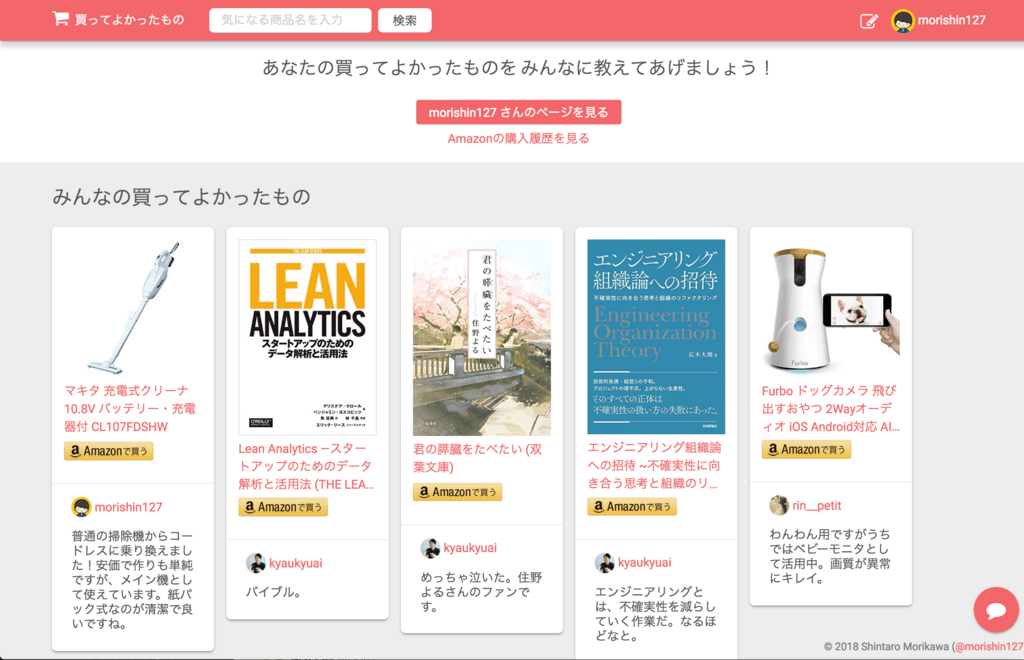Open the rin__petit username link

tap(817, 506)
